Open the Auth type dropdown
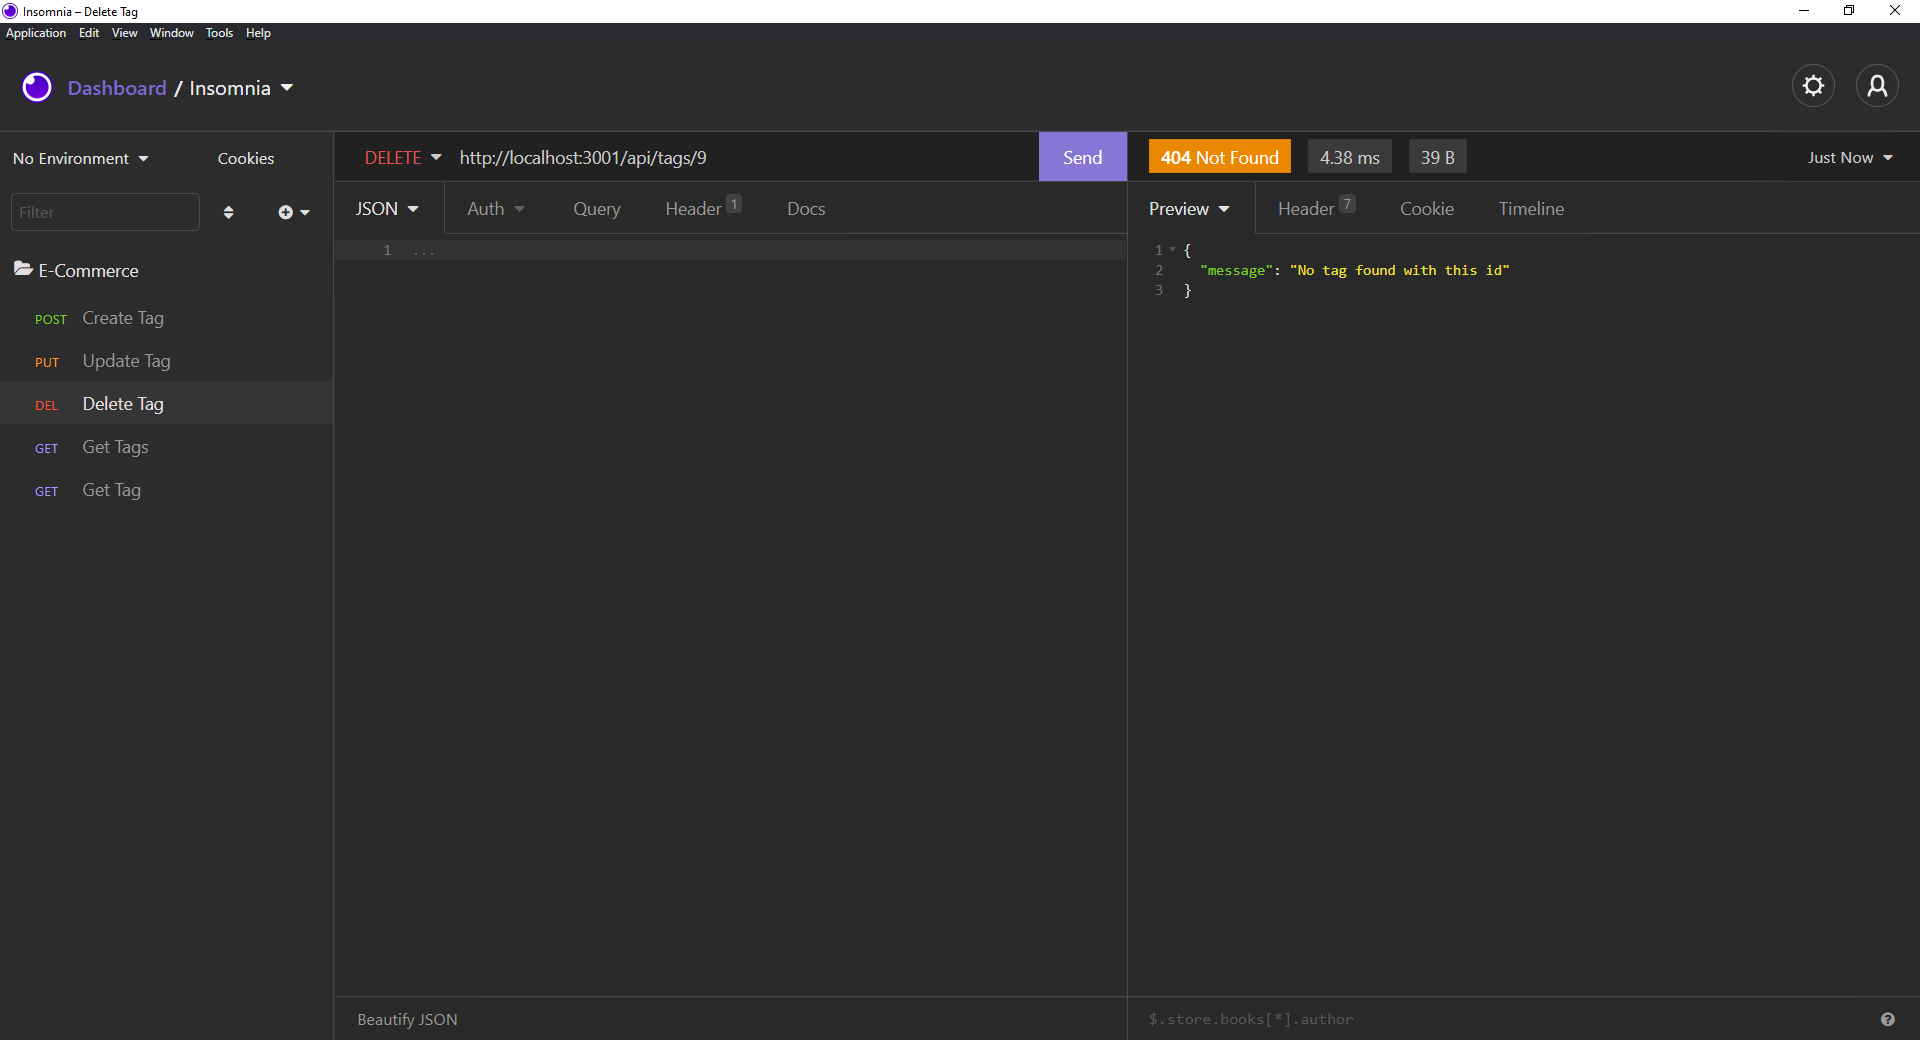Image resolution: width=1920 pixels, height=1040 pixels. (x=495, y=208)
